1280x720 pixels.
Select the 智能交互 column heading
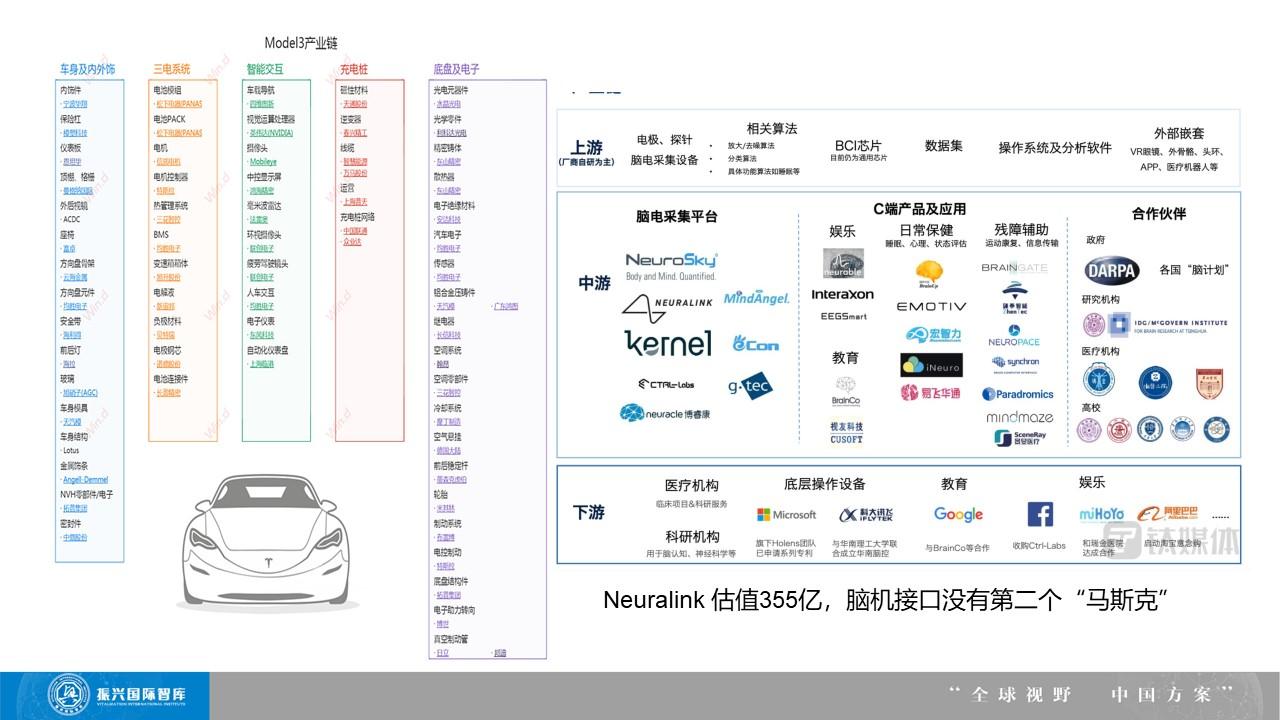click(265, 69)
